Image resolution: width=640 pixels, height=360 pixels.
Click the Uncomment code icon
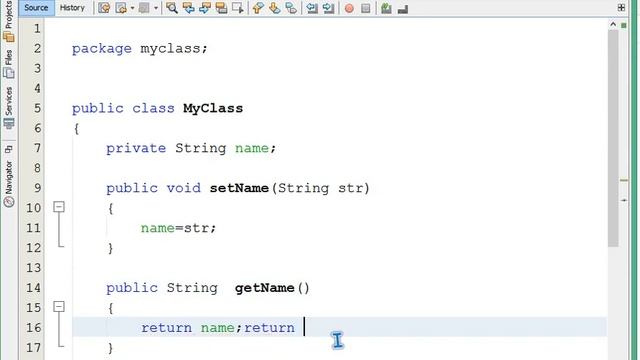pyautogui.click(x=403, y=8)
